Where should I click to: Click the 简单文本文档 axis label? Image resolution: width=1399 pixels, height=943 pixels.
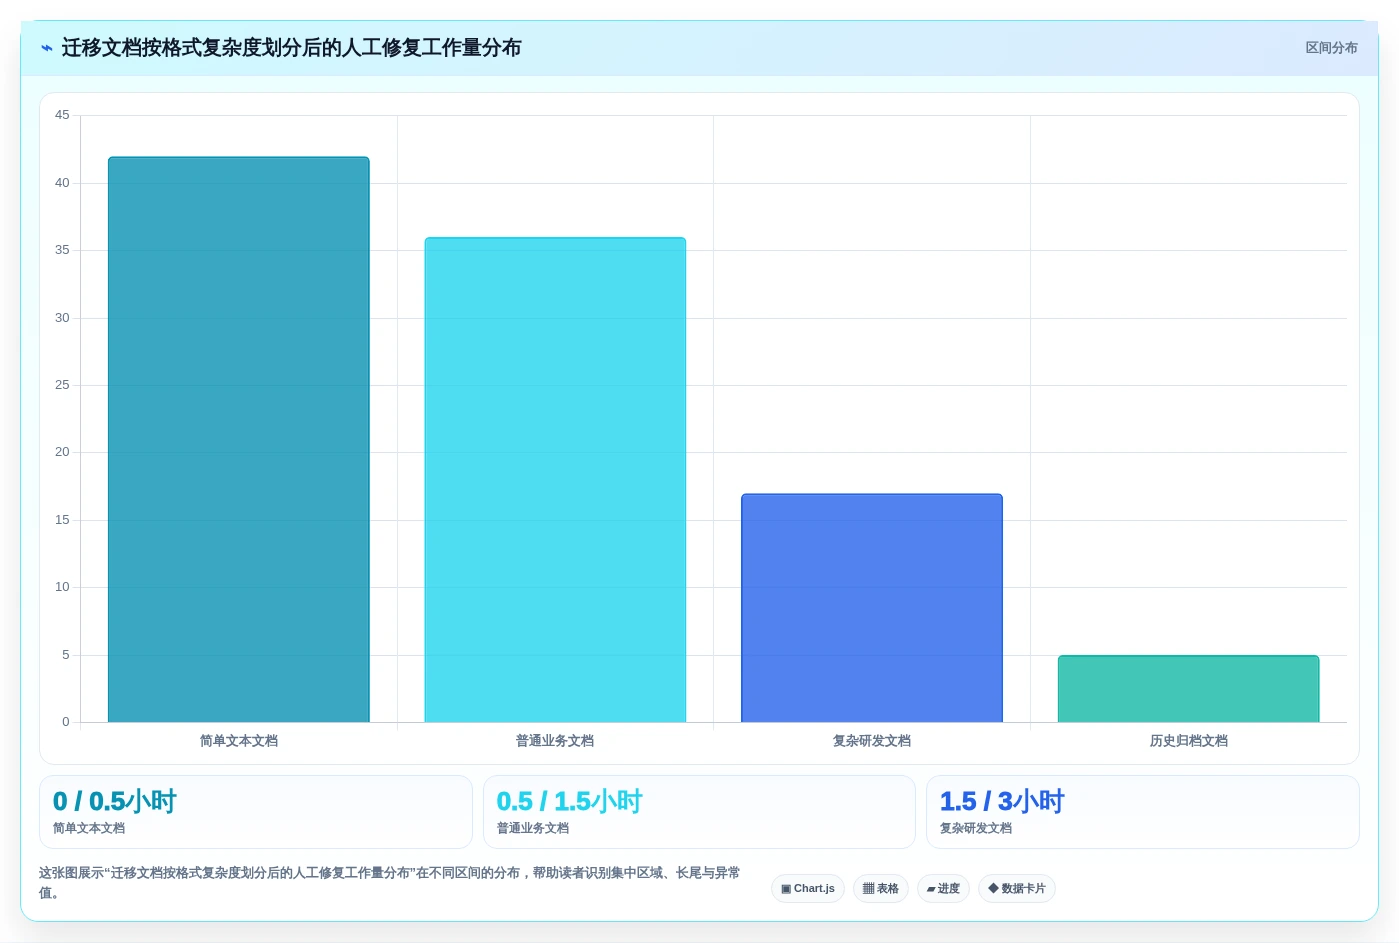pos(239,741)
